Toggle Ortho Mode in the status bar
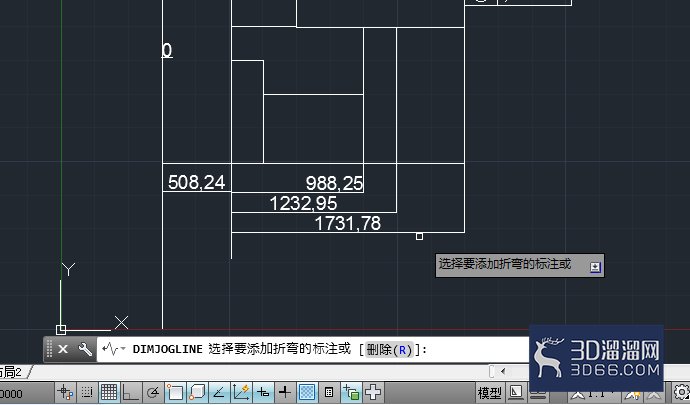690x405 pixels. point(131,392)
